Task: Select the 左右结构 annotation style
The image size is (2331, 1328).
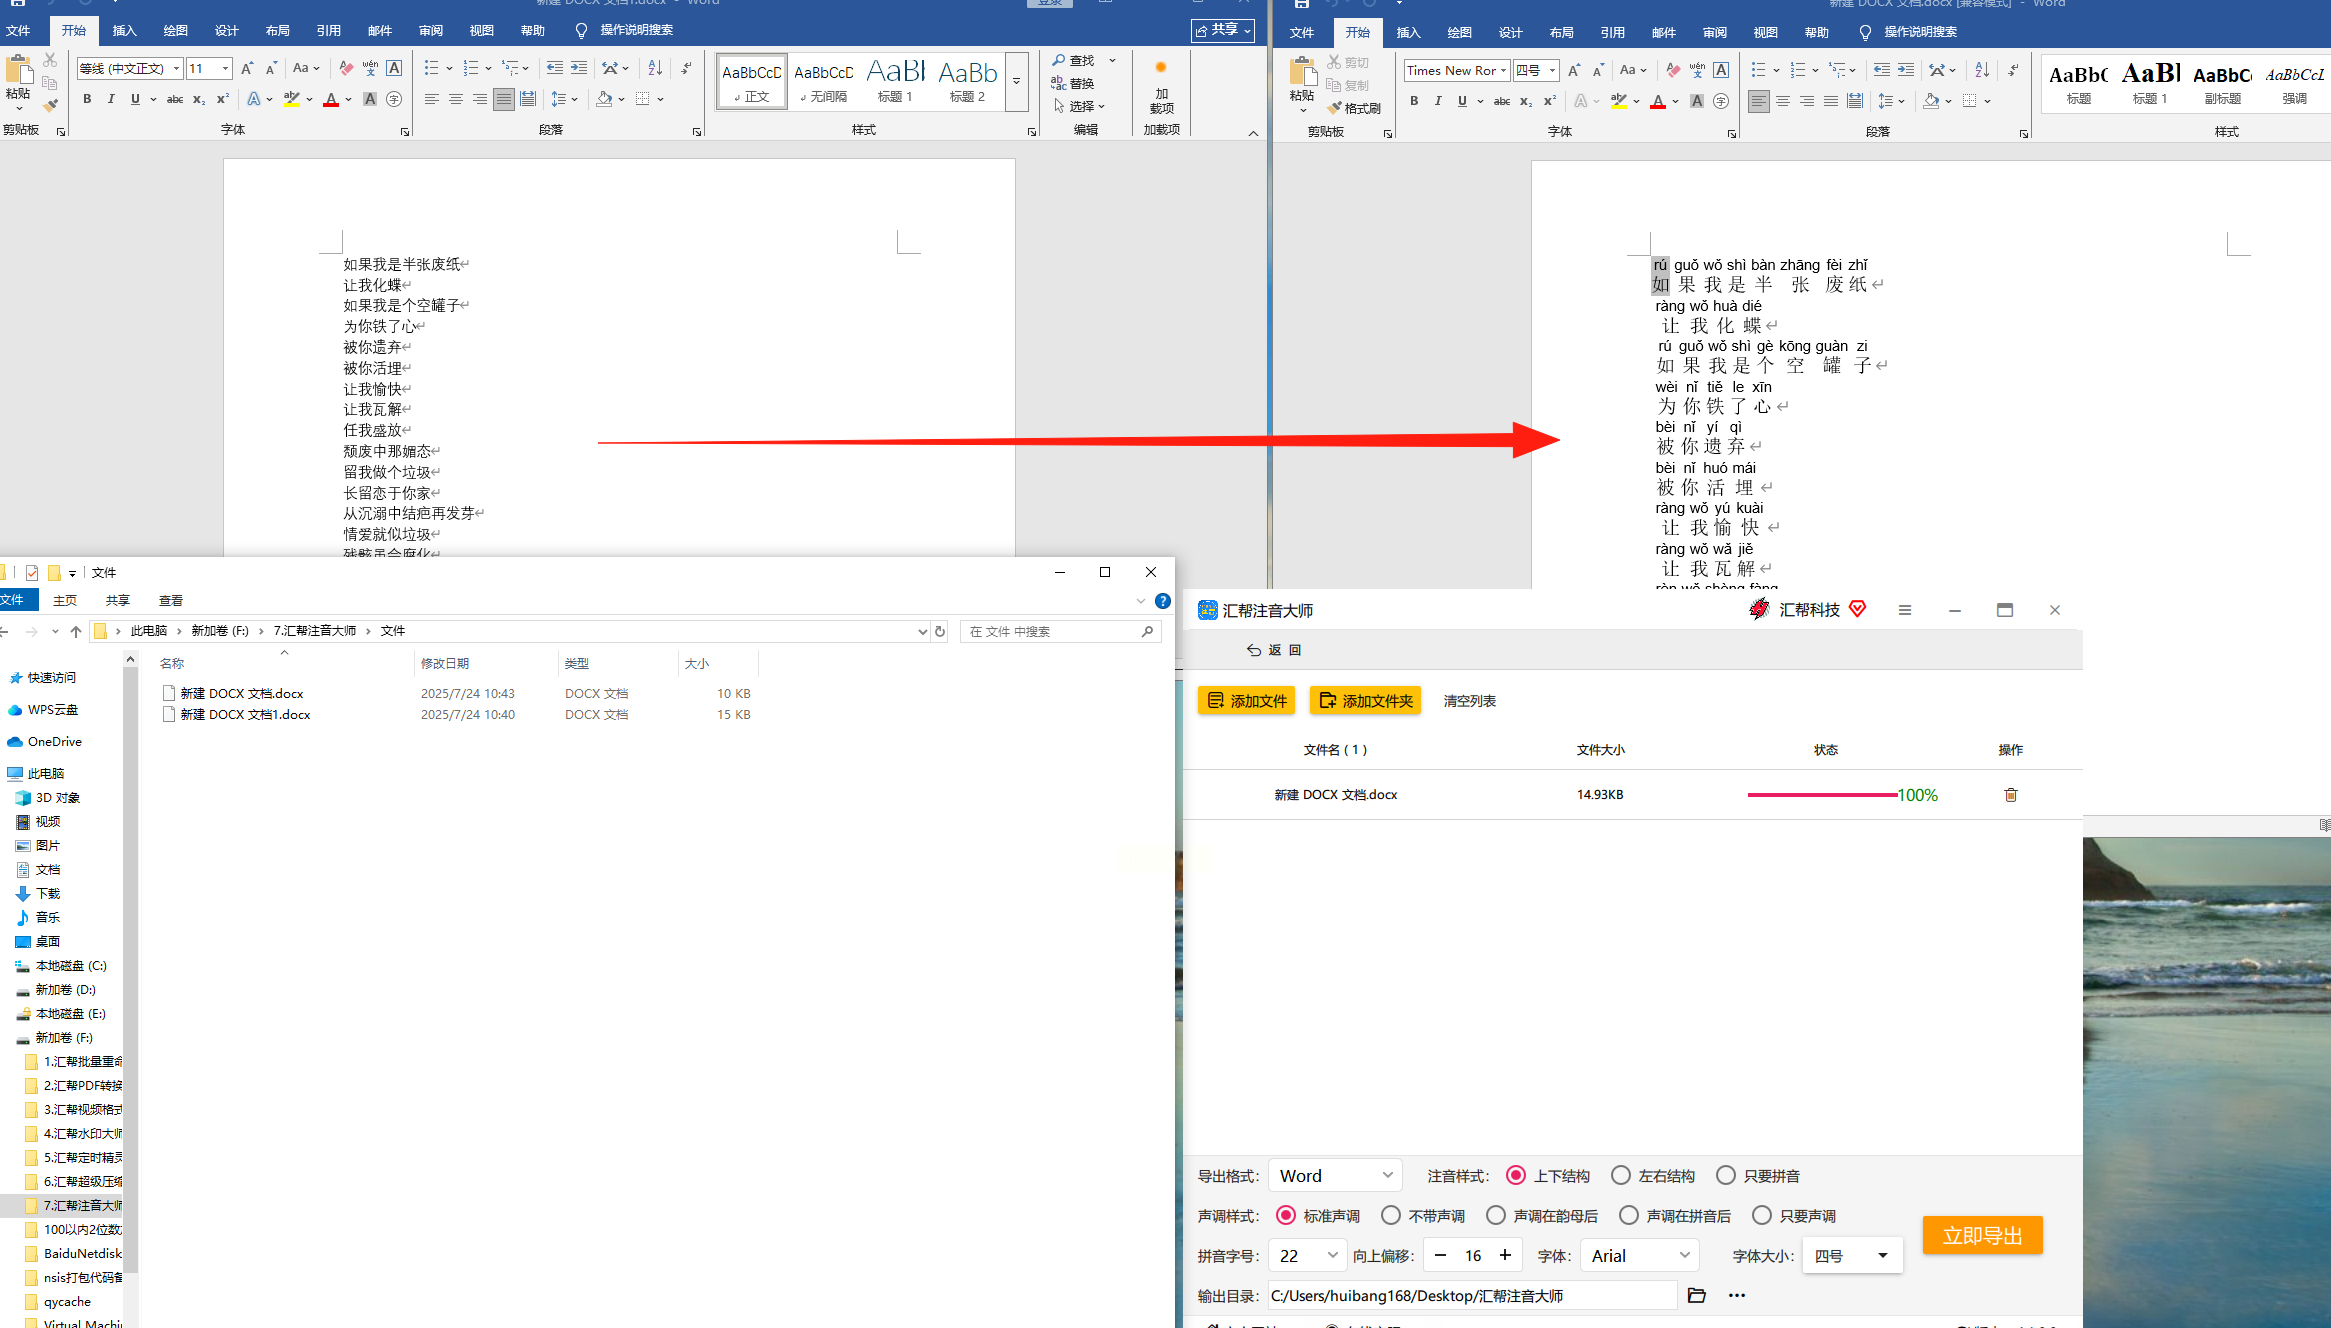Action: (x=1652, y=1176)
